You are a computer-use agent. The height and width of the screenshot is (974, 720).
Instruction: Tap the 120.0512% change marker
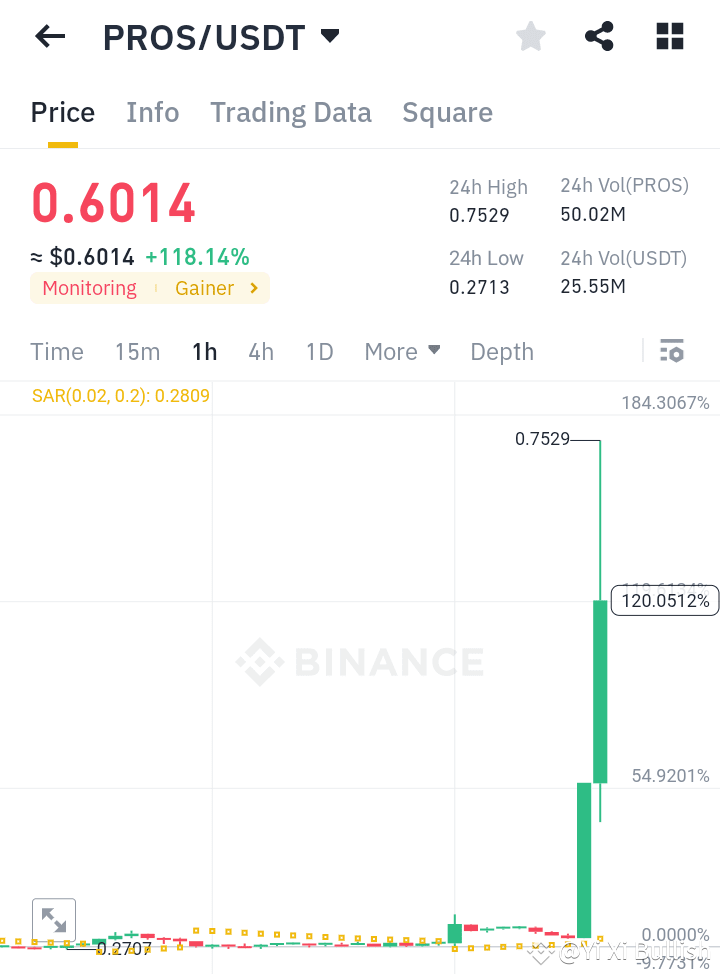[x=664, y=600]
